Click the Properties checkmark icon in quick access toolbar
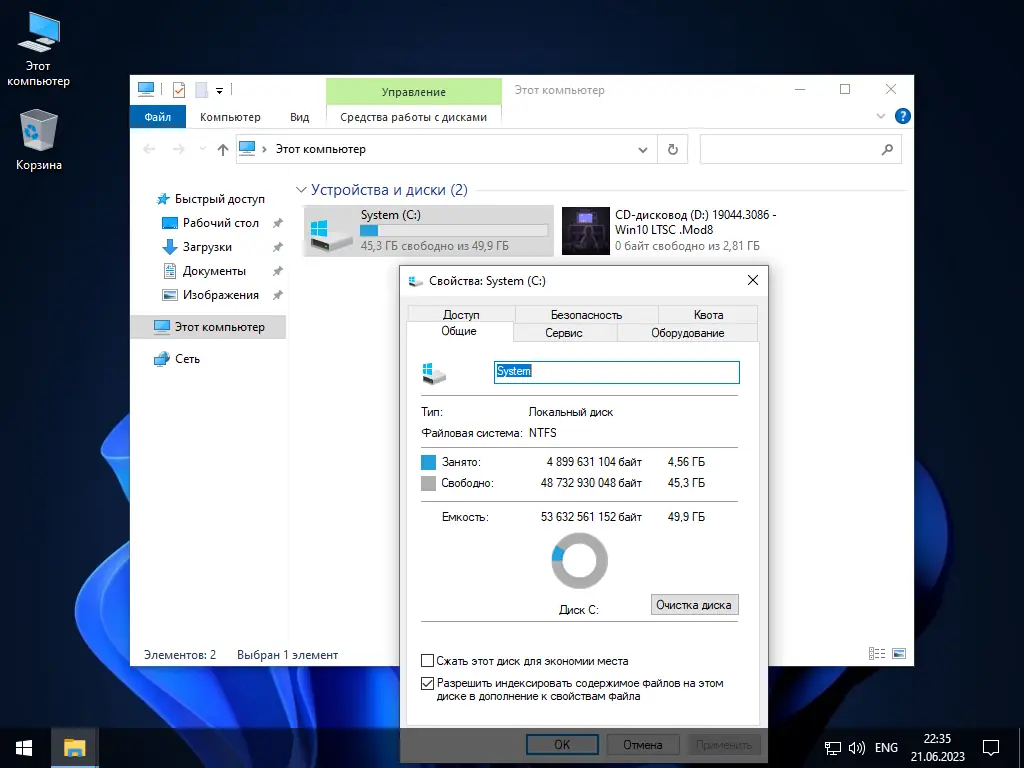Image resolution: width=1024 pixels, height=768 pixels. pyautogui.click(x=179, y=89)
